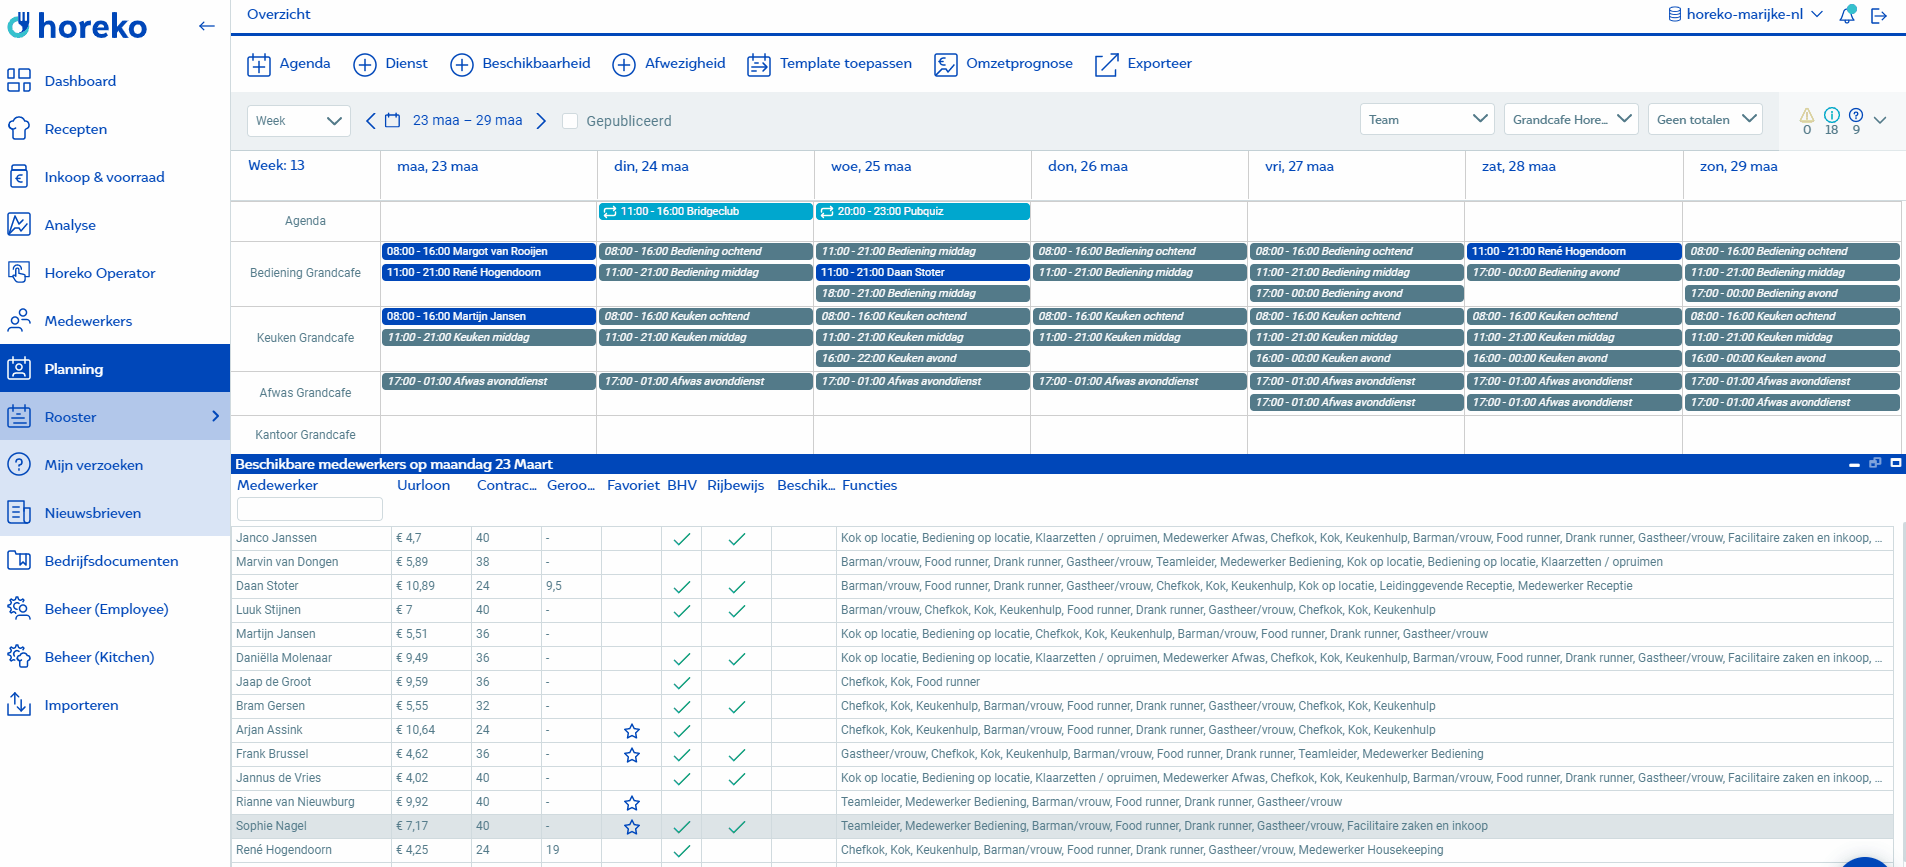
Task: Open the Team filter dropdown
Action: [1426, 120]
